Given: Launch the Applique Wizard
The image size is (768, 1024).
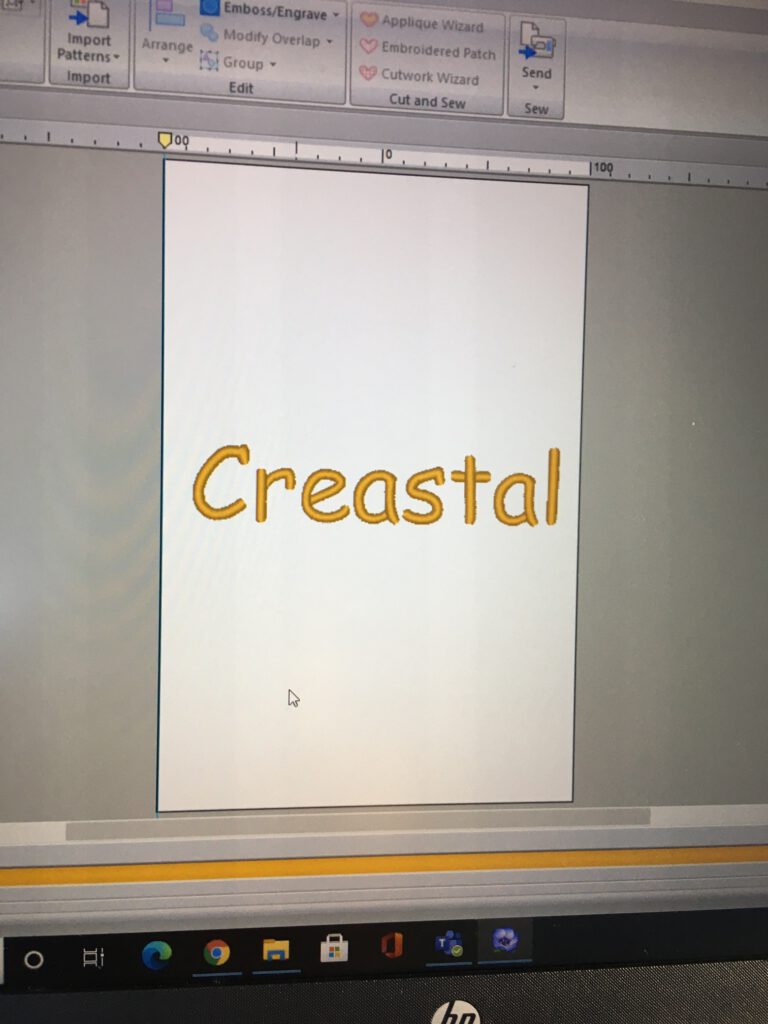Looking at the screenshot, I should click(421, 24).
